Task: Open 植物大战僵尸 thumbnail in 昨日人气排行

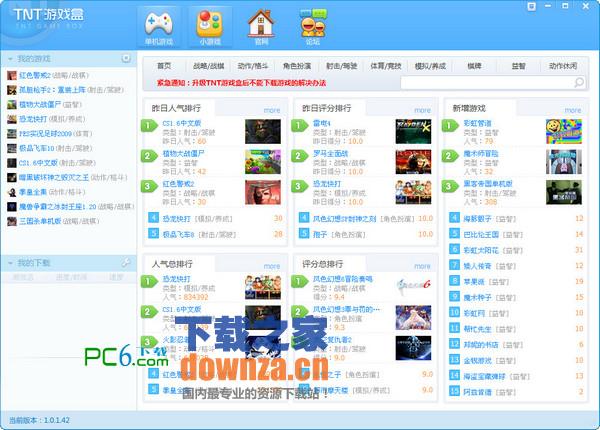Action: (x=258, y=161)
